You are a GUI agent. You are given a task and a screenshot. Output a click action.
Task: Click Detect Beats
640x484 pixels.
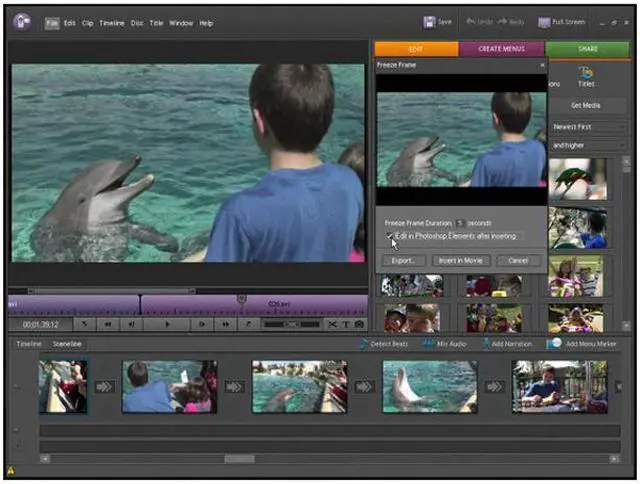(384, 344)
